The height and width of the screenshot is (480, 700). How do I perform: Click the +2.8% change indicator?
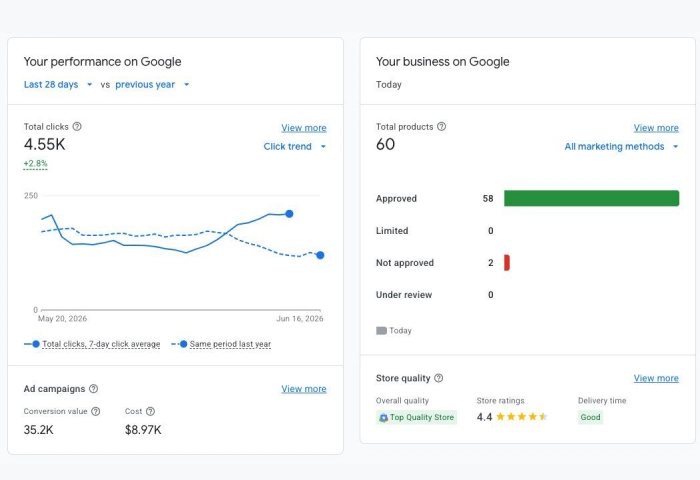(x=35, y=163)
